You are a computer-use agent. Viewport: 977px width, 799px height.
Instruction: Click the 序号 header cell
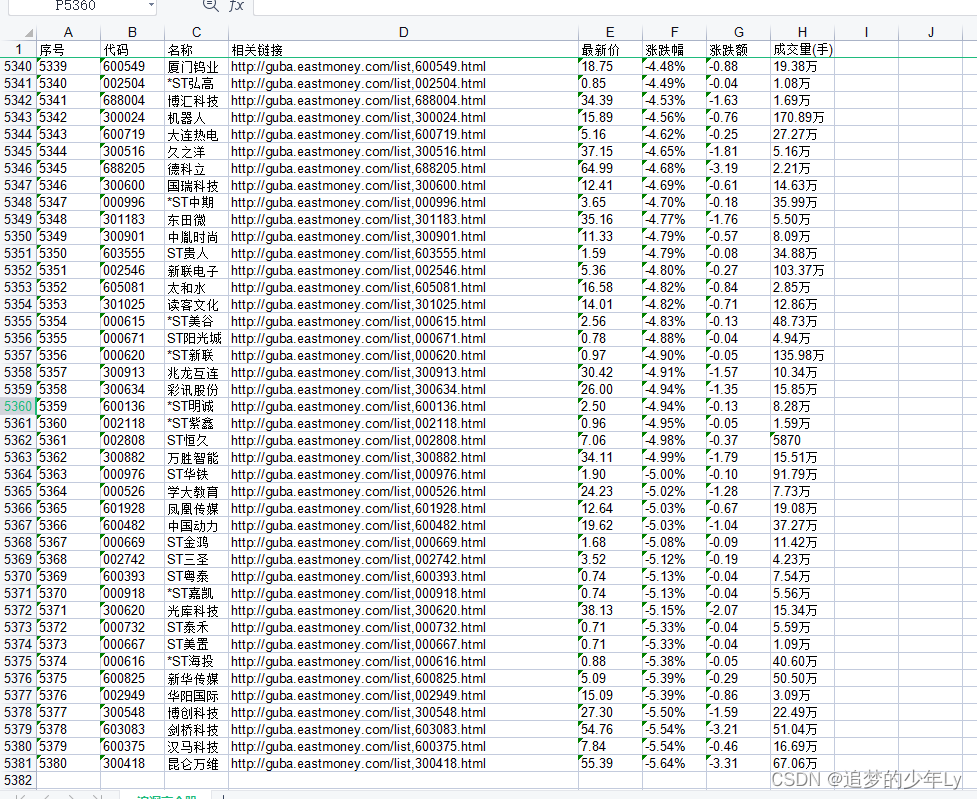pos(69,49)
